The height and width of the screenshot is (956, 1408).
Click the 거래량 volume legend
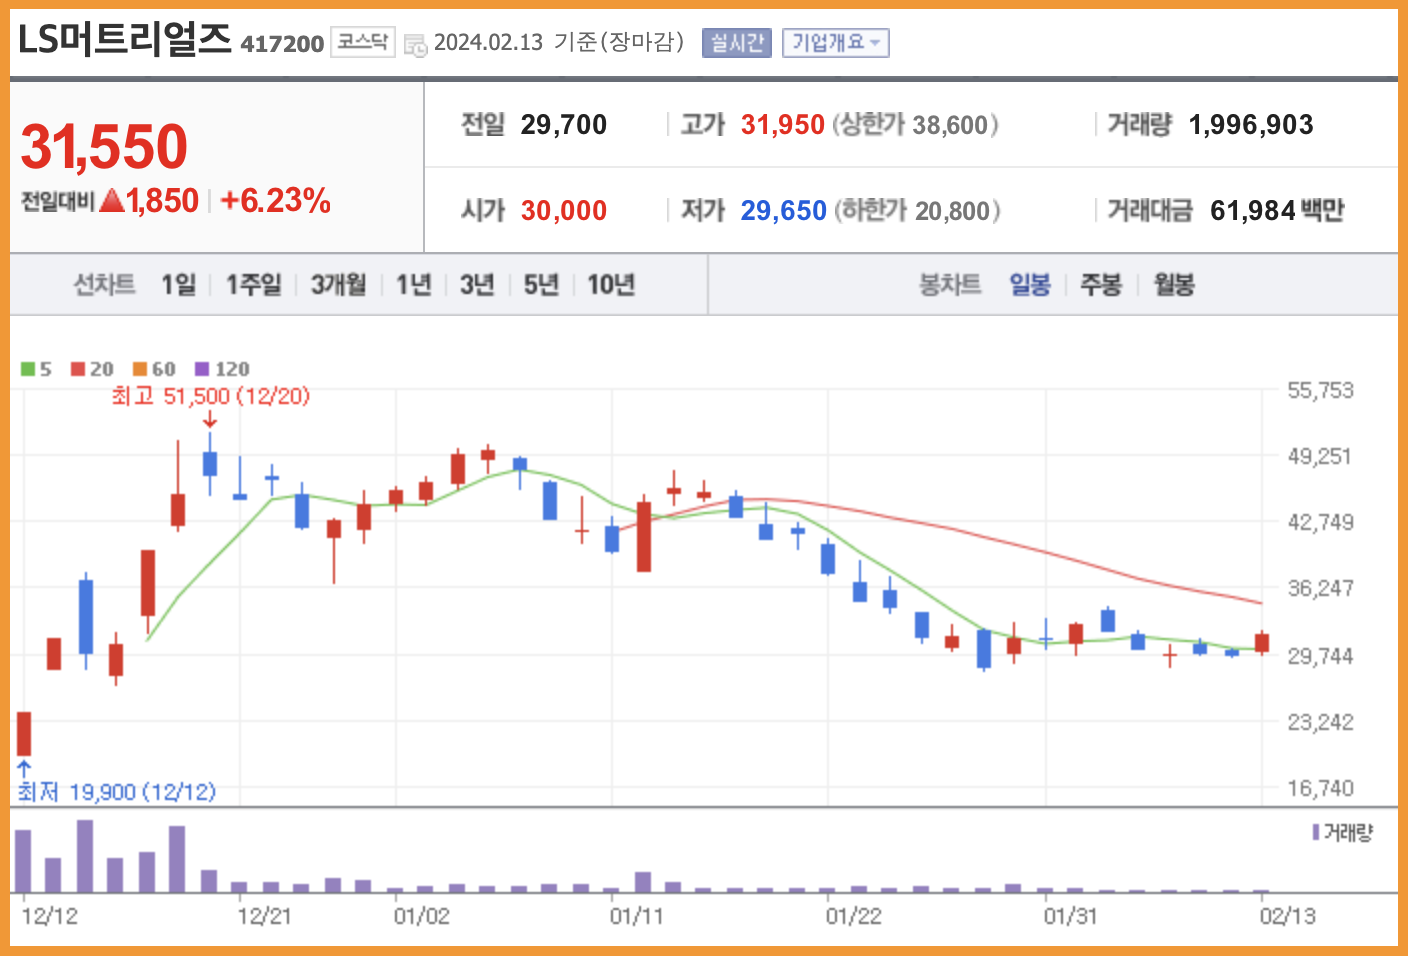tap(1343, 832)
